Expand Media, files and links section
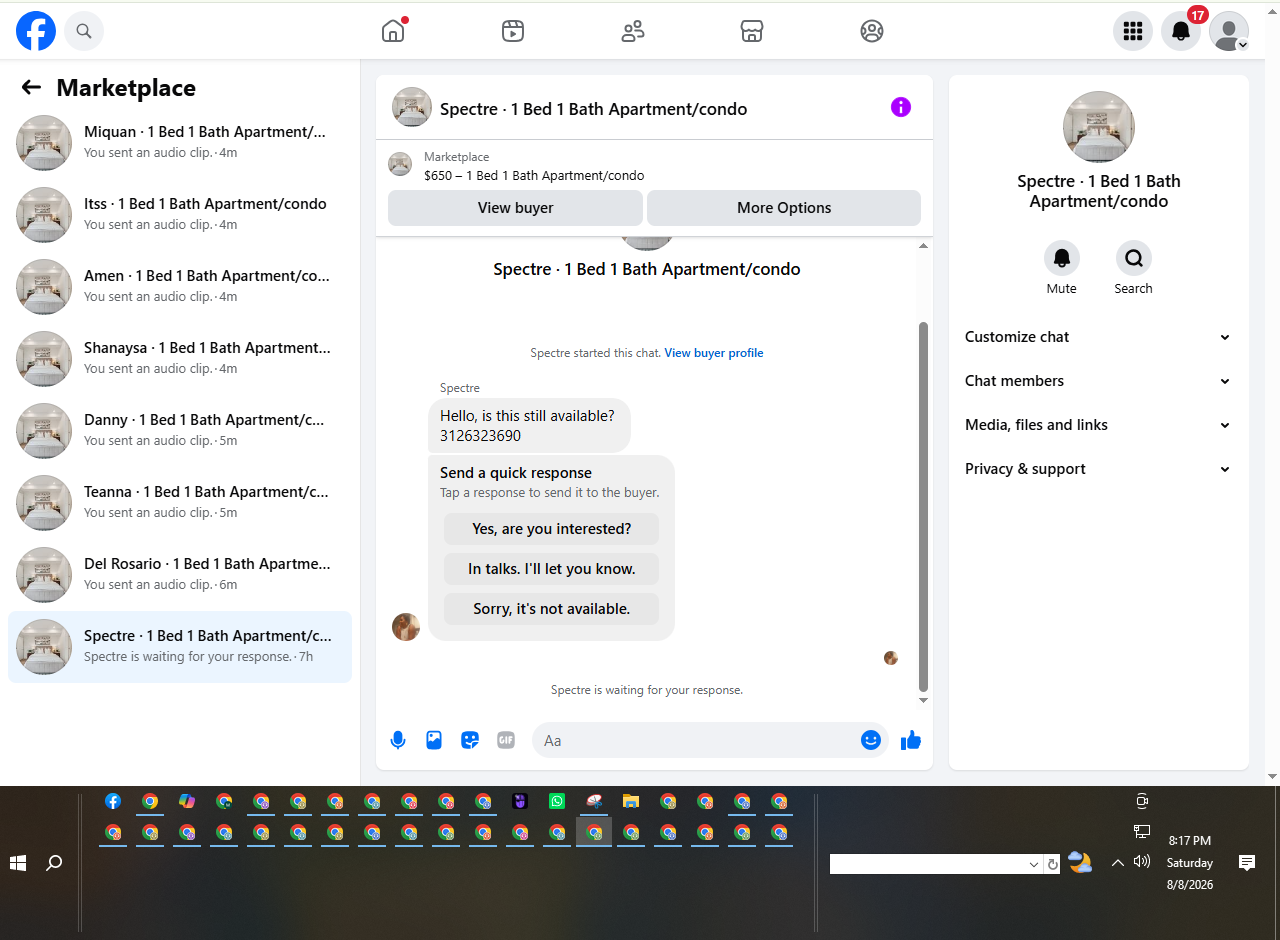 1098,425
